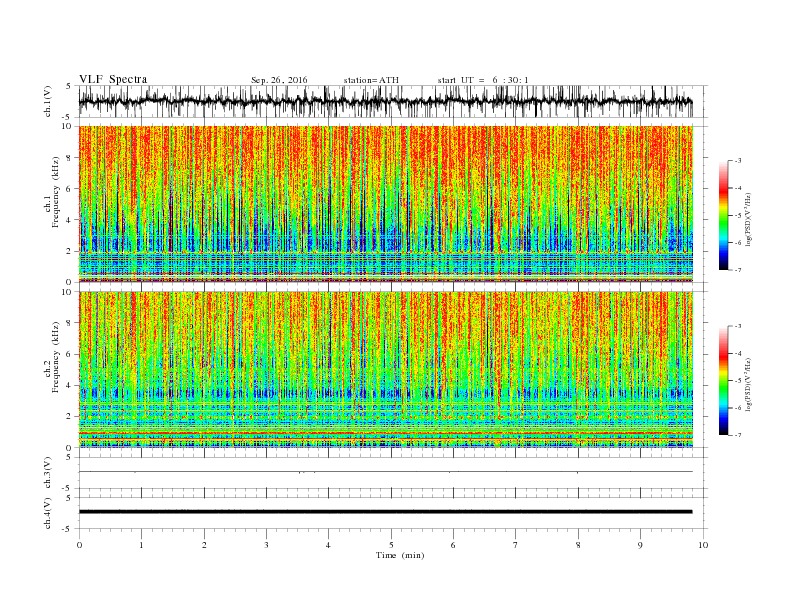
Task: Click time axis tick label 9
Action: click(x=640, y=545)
